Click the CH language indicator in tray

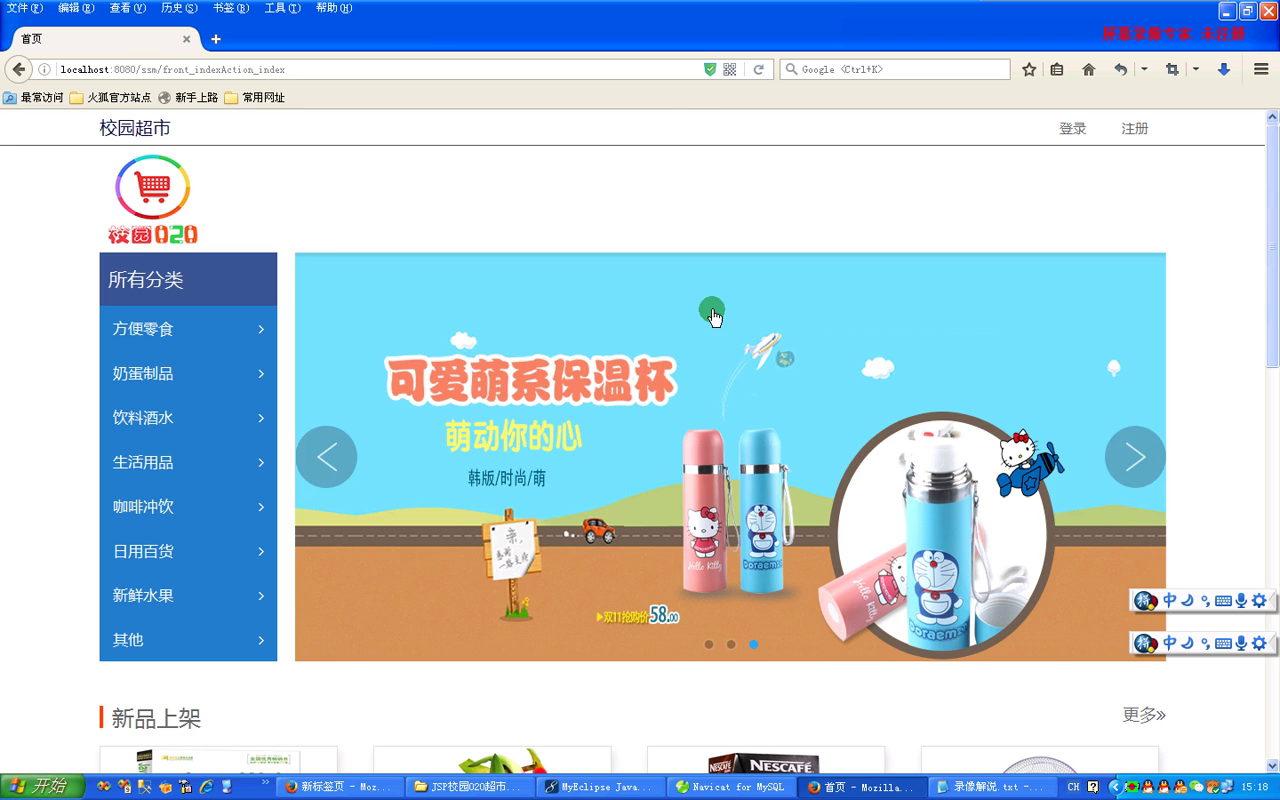click(x=1073, y=787)
